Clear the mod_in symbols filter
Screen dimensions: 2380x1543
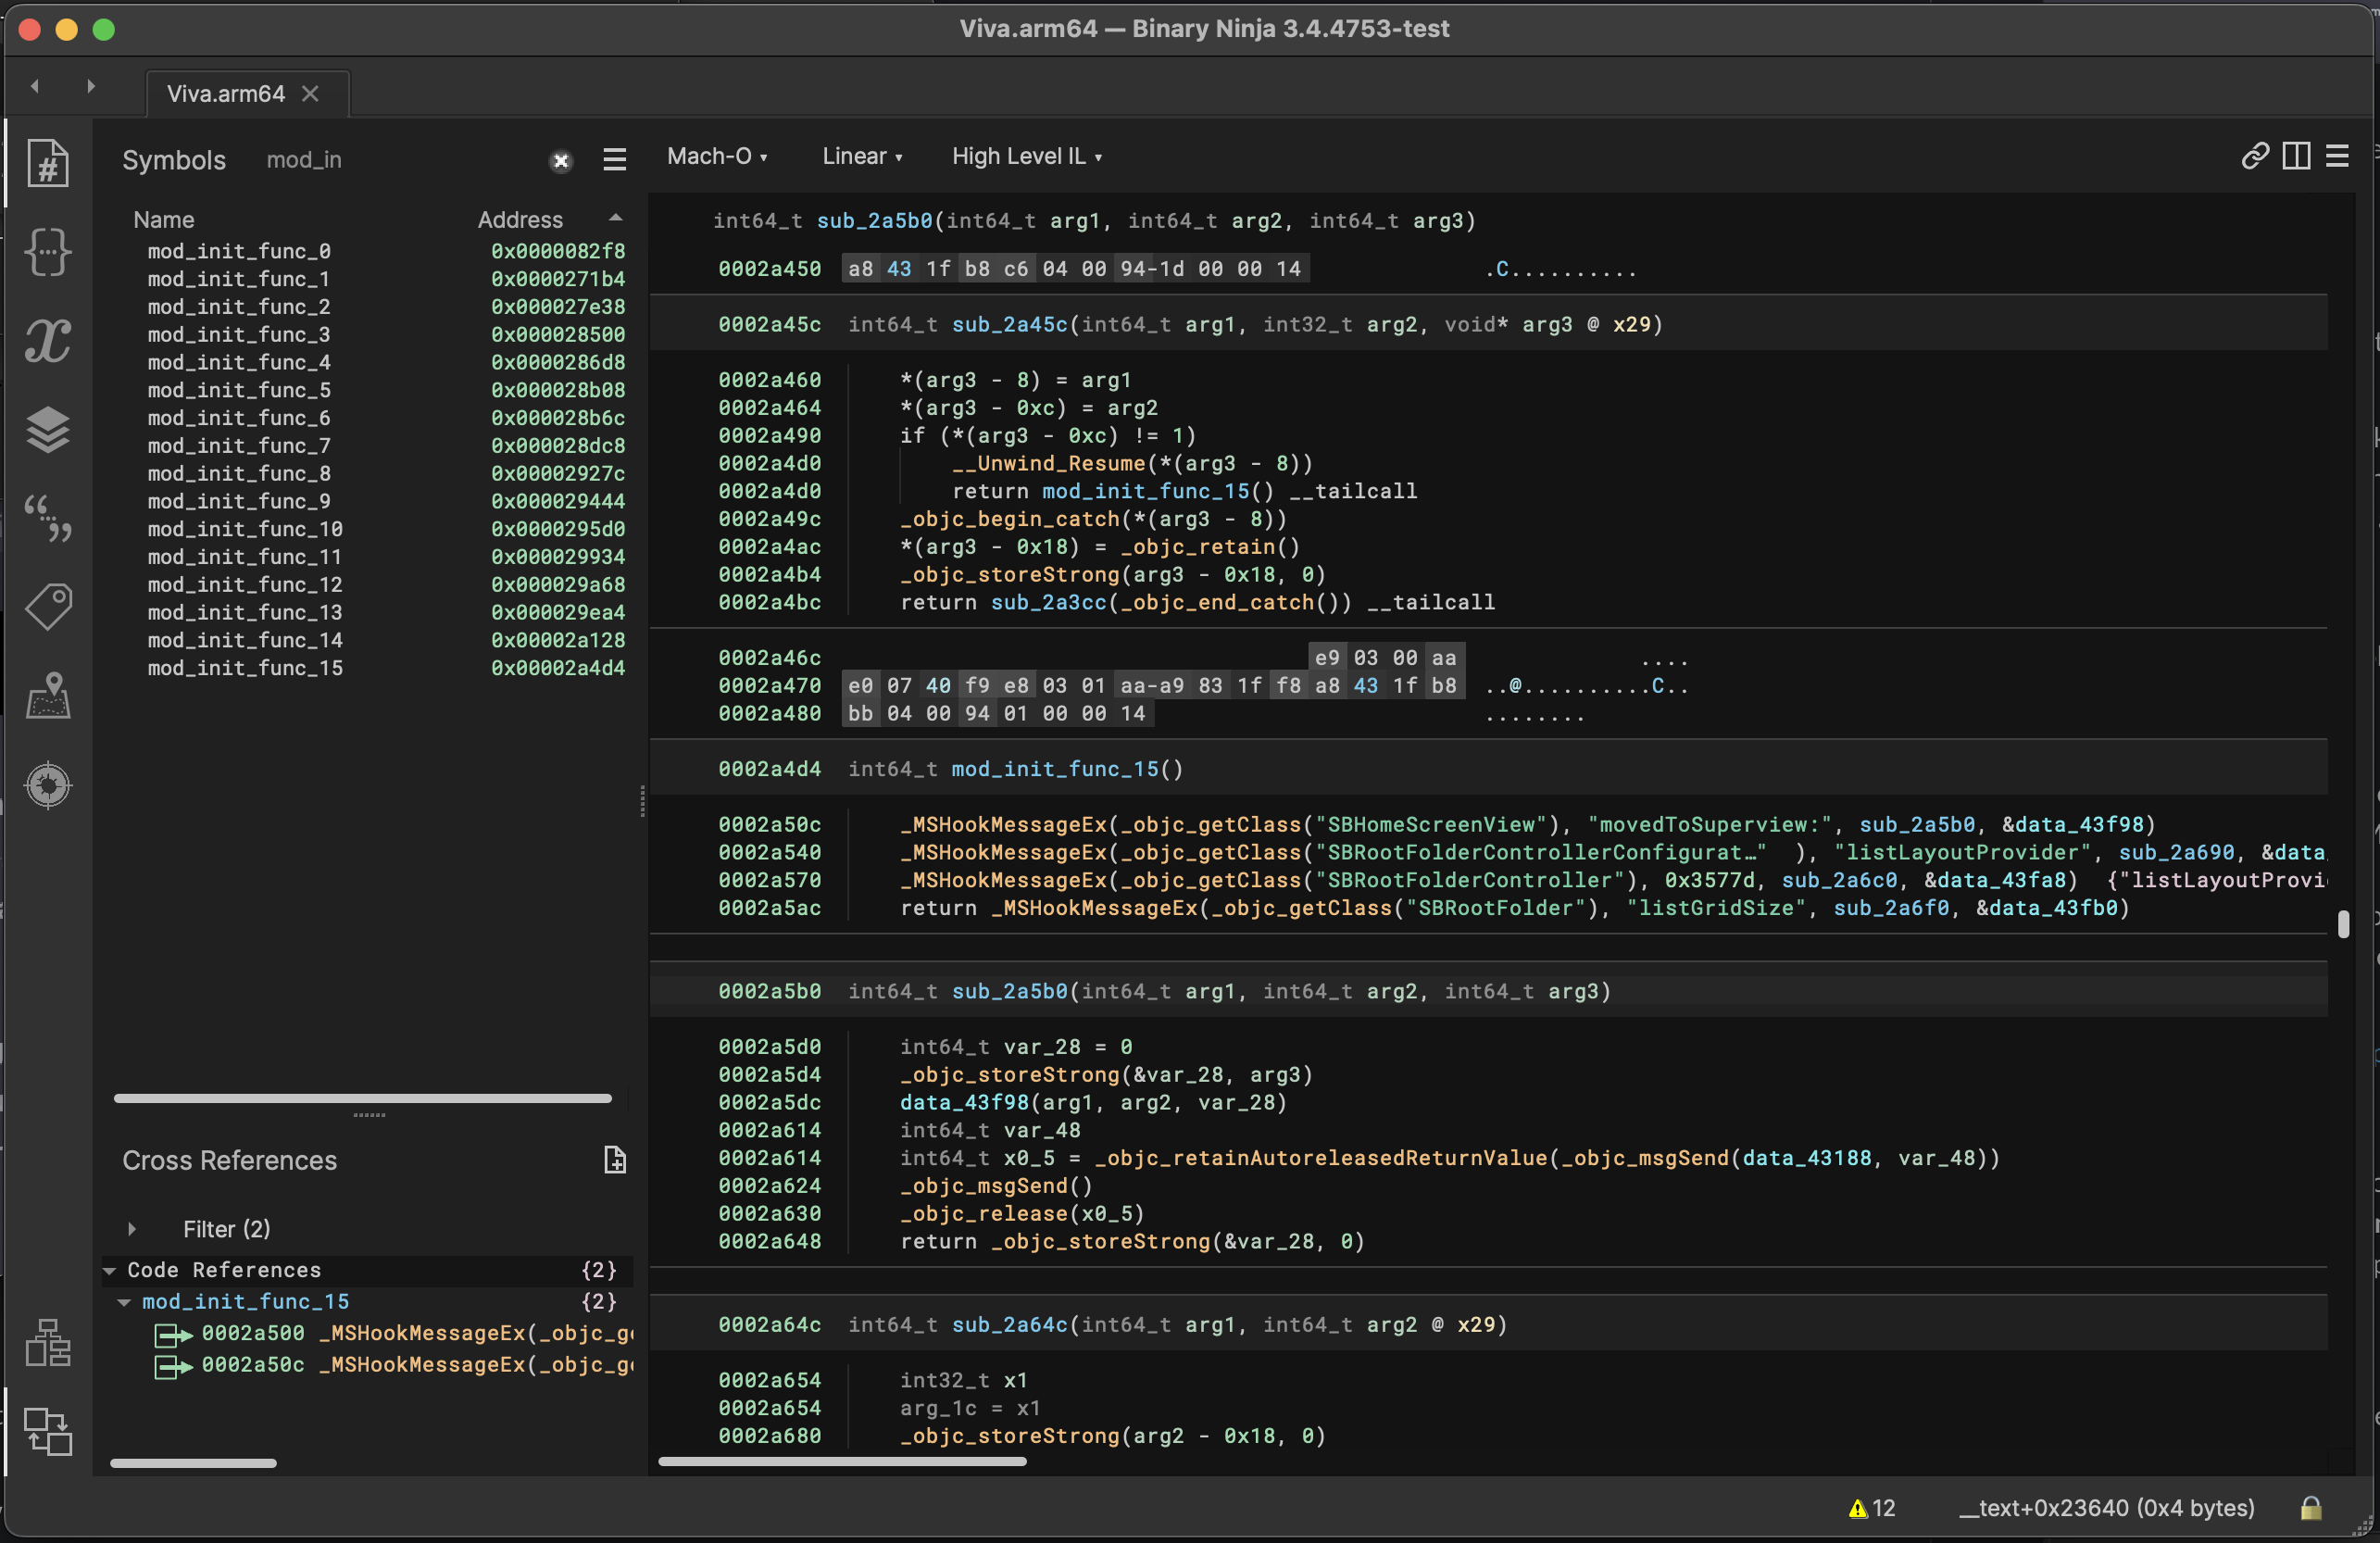[x=560, y=161]
